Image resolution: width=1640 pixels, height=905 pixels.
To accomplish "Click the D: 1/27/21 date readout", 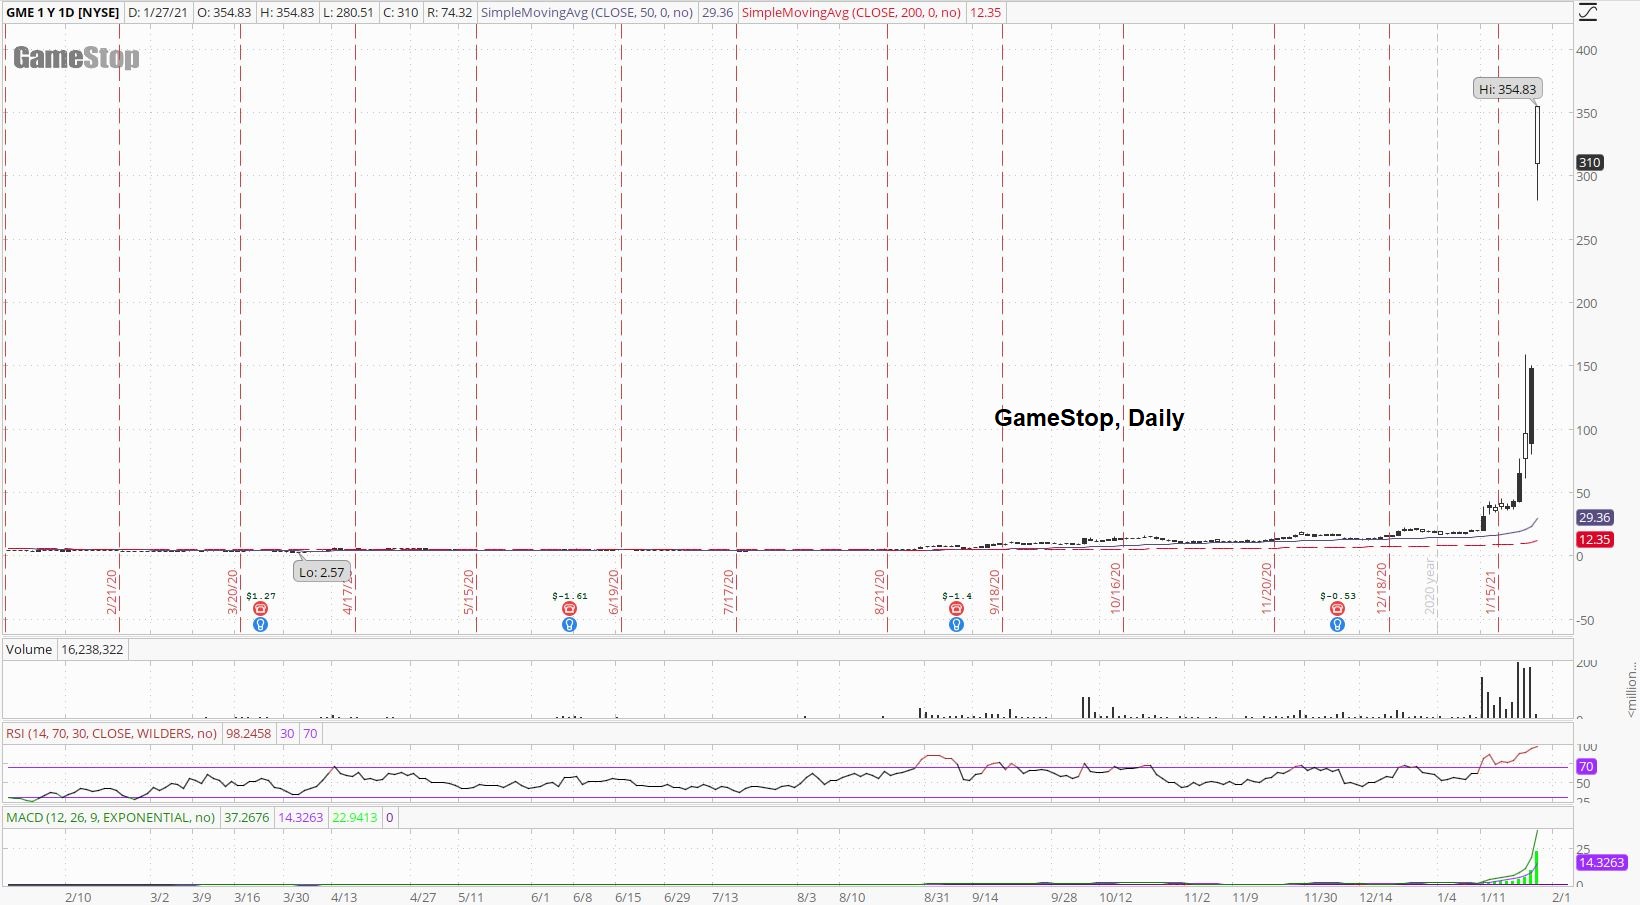I will pyautogui.click(x=156, y=13).
